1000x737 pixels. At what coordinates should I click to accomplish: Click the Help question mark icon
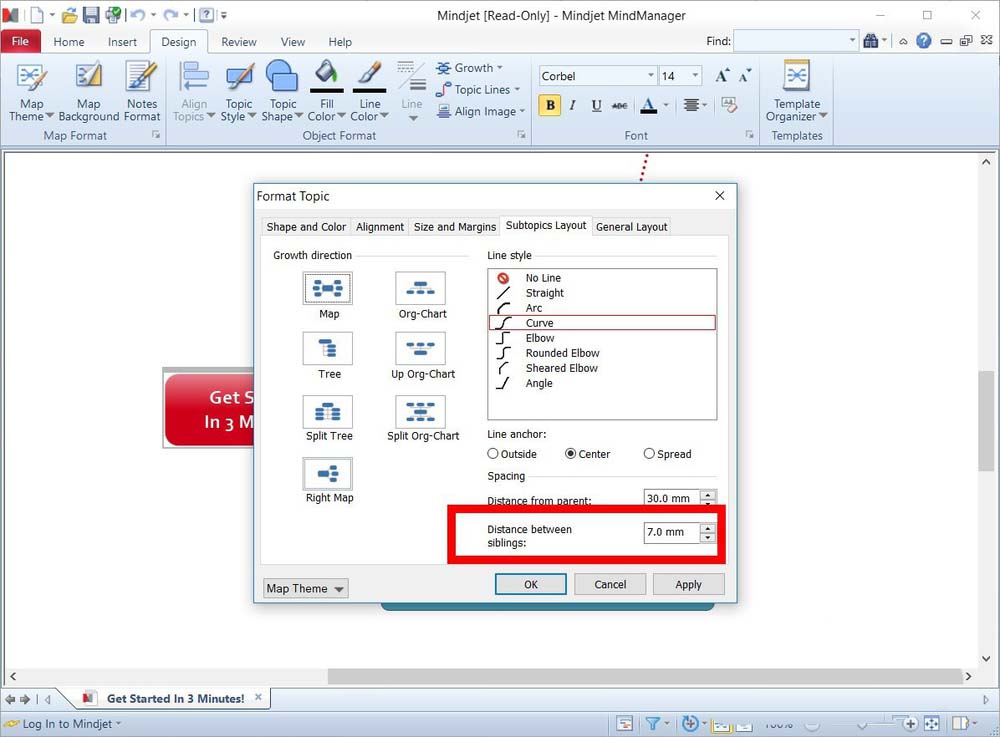pos(923,41)
